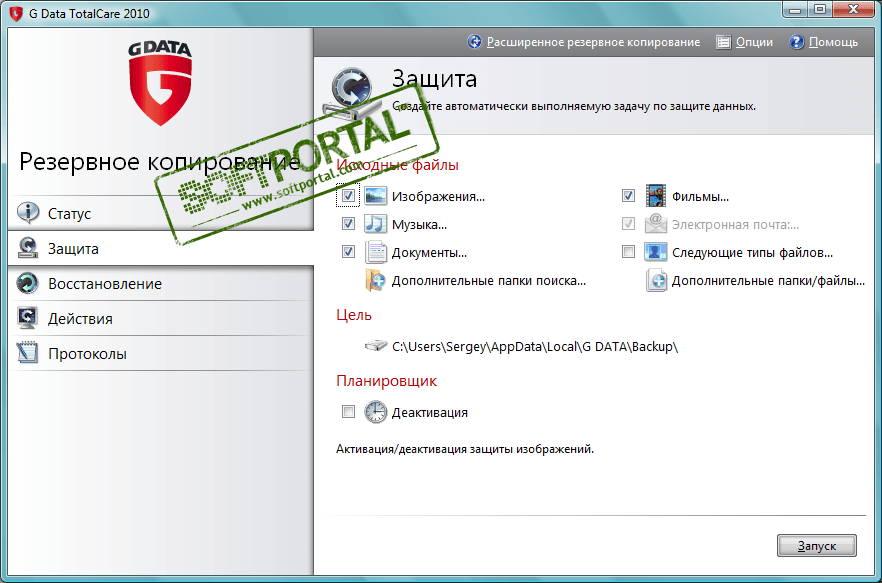The image size is (882, 583).
Task: Open the Помощь link
Action: (x=833, y=42)
